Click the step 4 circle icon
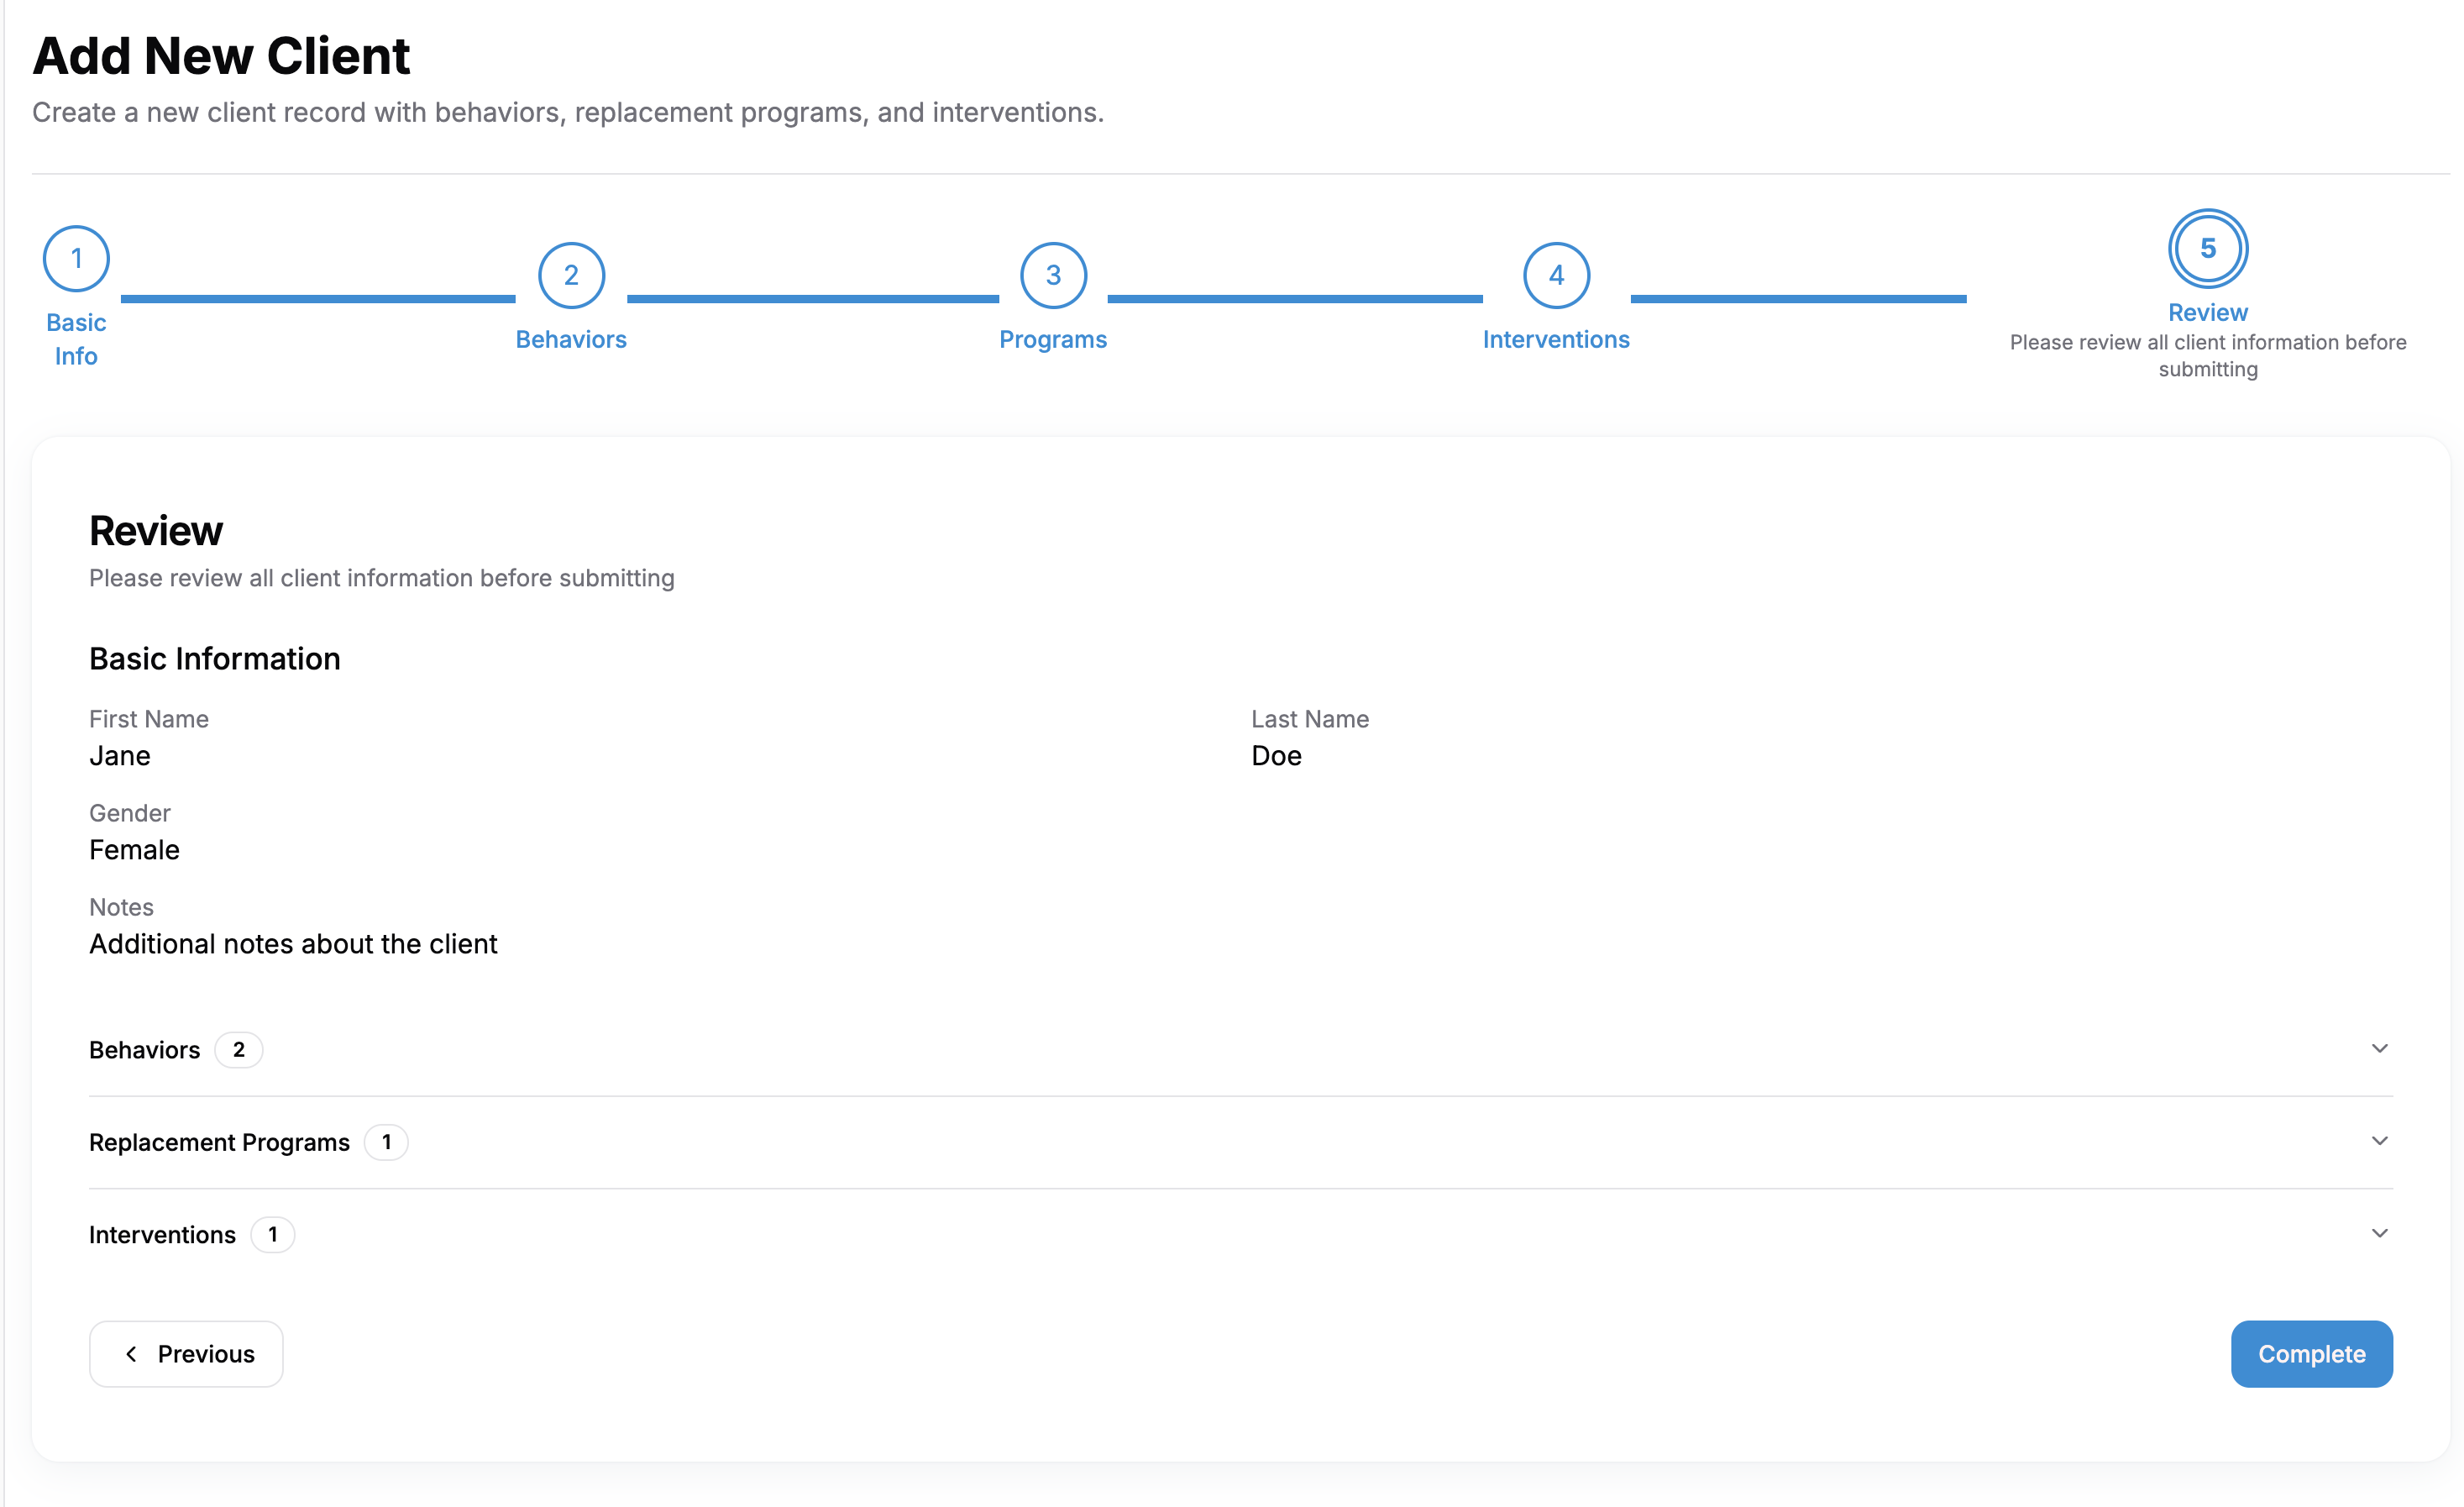Screen dimensions: 2464x1507 (x=1556, y=275)
